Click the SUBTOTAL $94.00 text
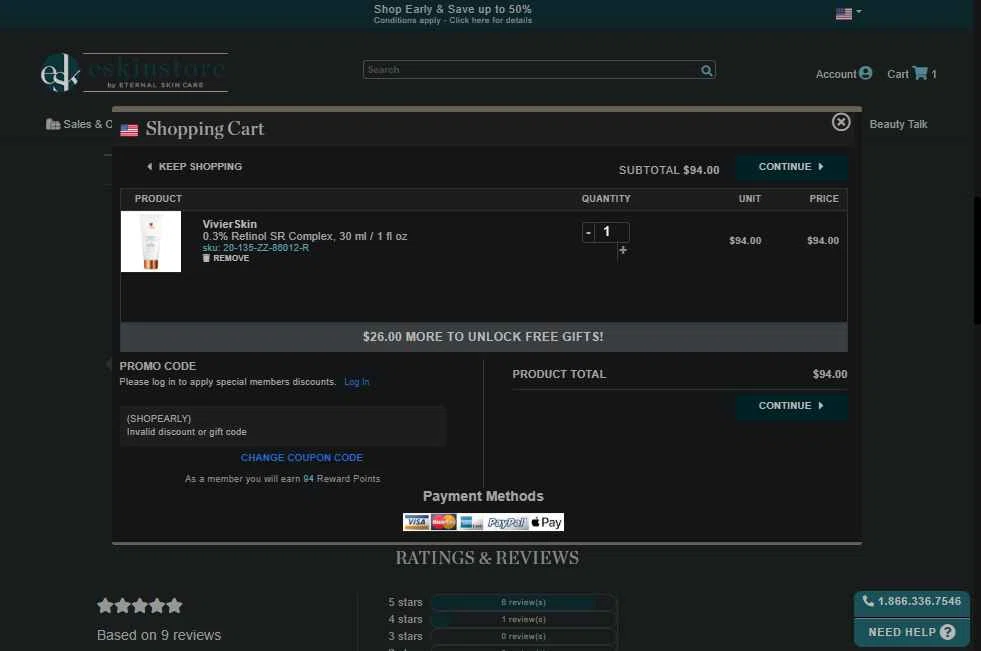 click(x=669, y=170)
